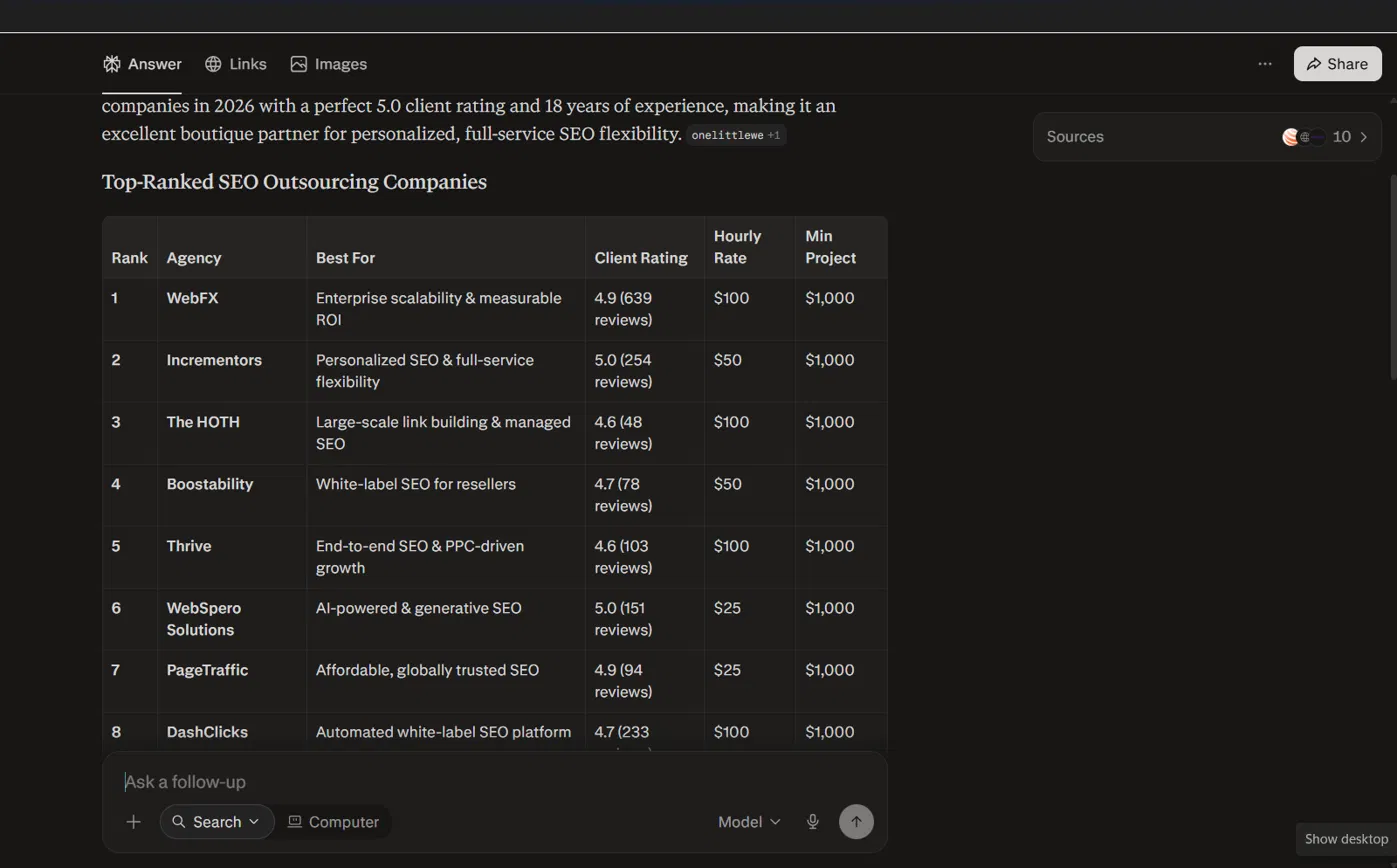Click AI-powered & generative SEO cell
Screen dimensions: 1397x868
click(x=446, y=619)
